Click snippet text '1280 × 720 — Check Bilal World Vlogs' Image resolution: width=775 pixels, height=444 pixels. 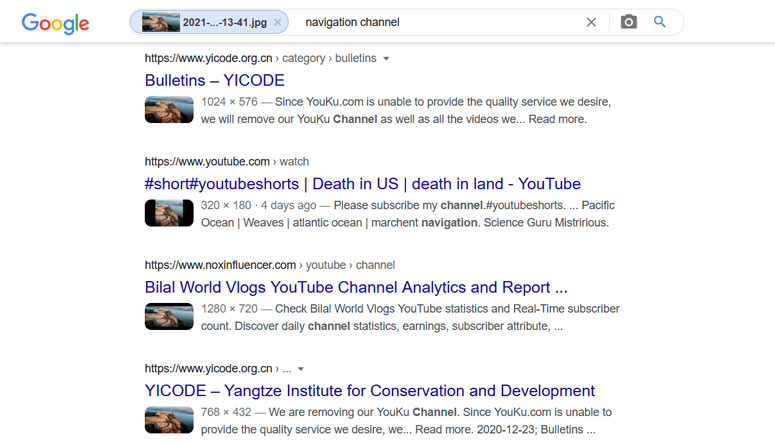[x=298, y=309]
